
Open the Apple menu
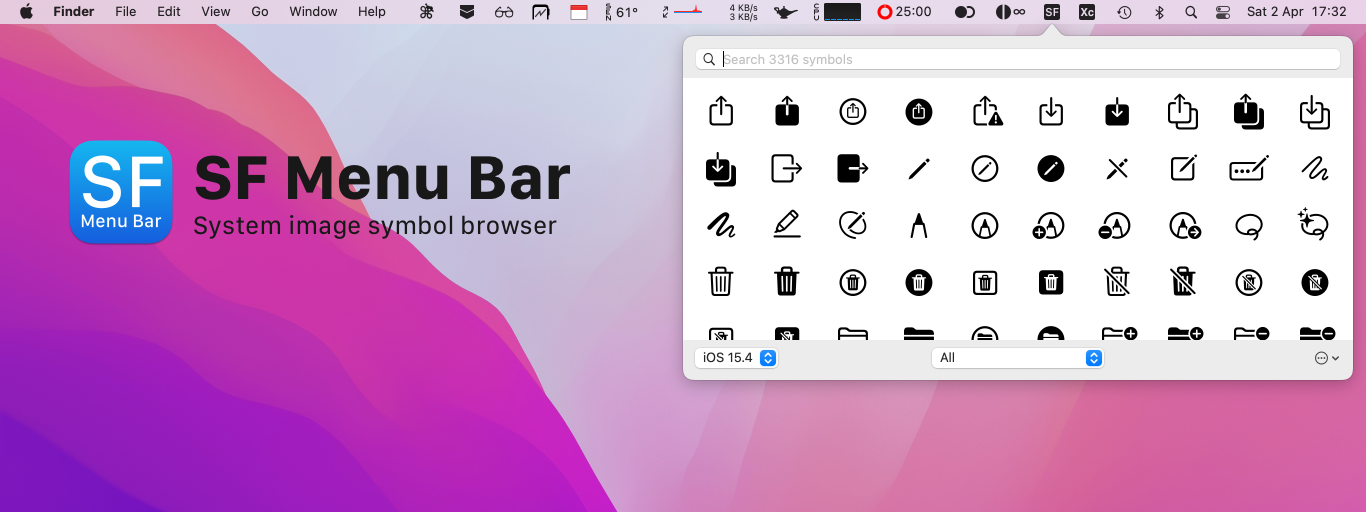pos(26,12)
